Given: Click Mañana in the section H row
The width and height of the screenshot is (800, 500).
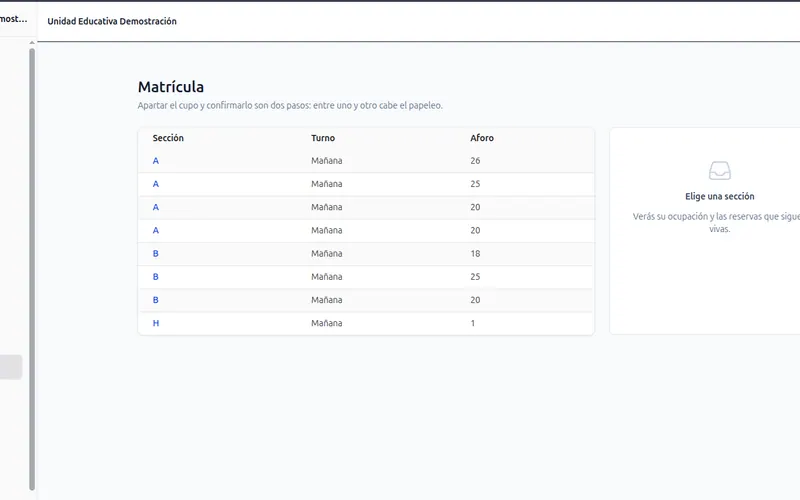Looking at the screenshot, I should pos(327,323).
